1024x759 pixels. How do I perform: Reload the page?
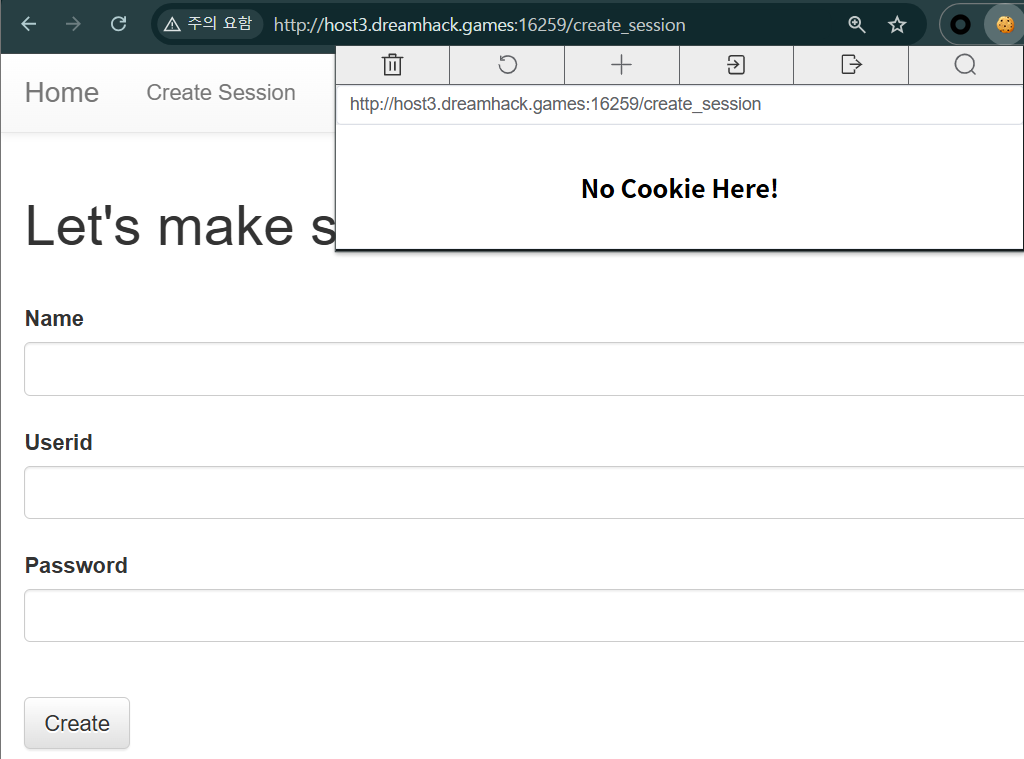point(118,25)
